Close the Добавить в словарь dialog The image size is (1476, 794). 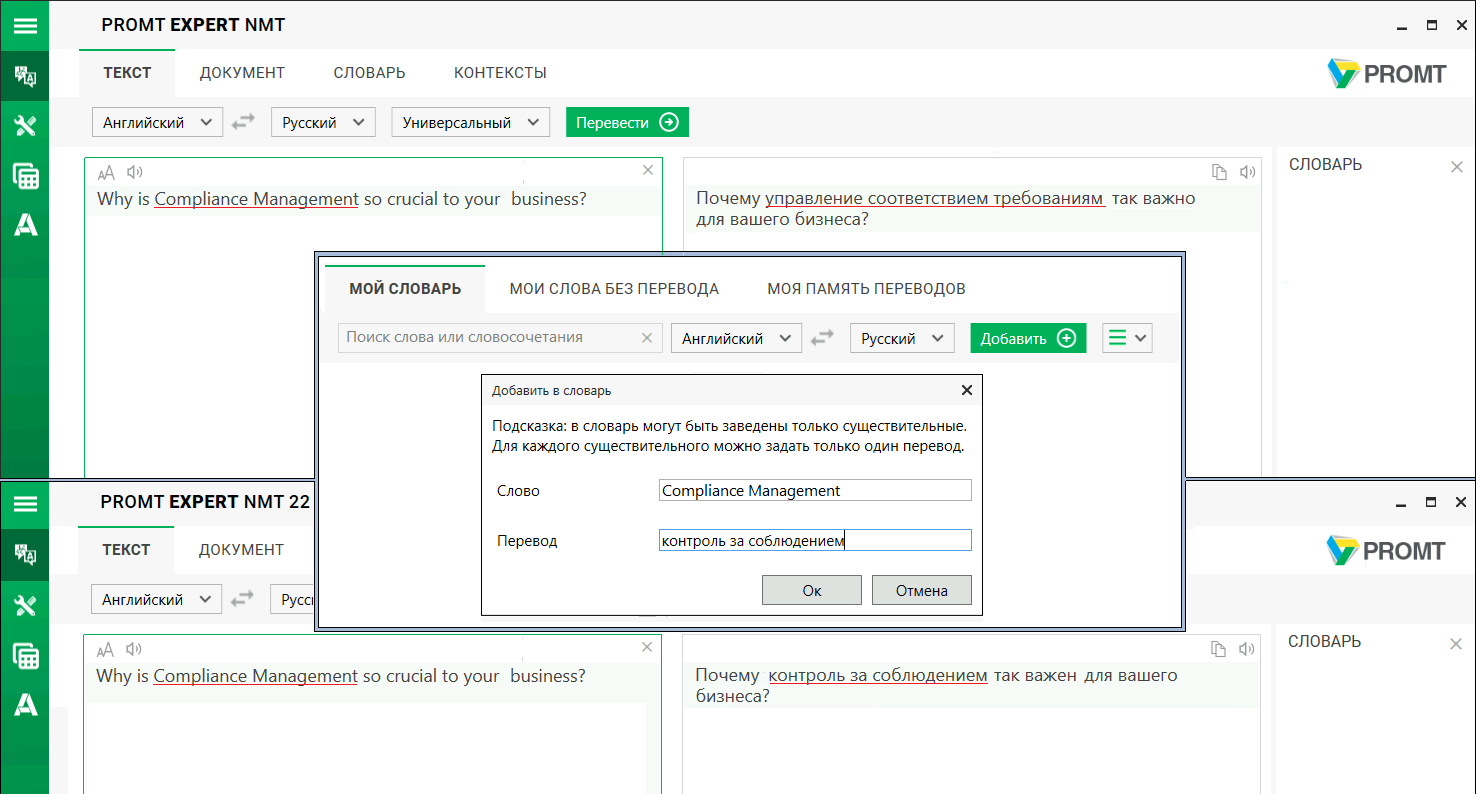(x=966, y=390)
